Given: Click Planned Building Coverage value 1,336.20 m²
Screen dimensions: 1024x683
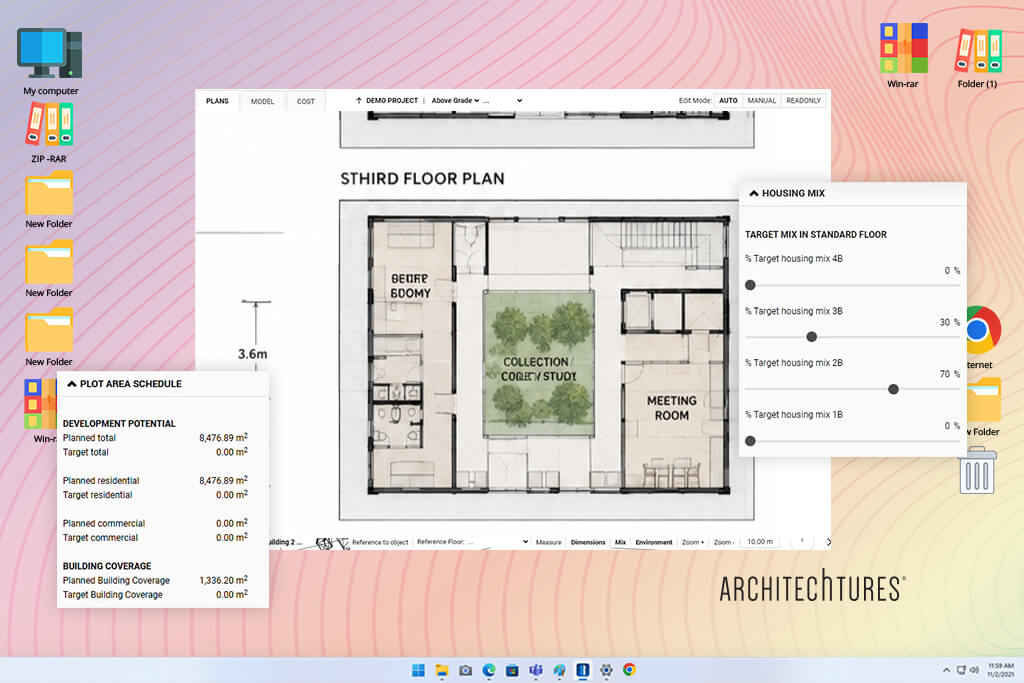Looking at the screenshot, I should [x=223, y=580].
